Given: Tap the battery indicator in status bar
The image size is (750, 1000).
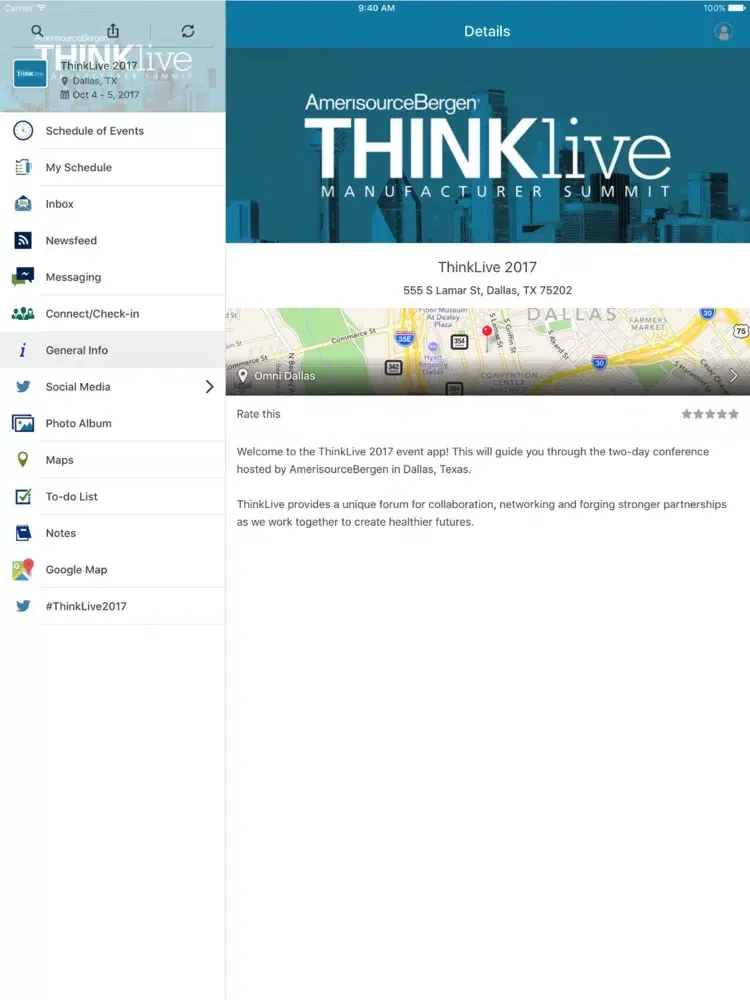Looking at the screenshot, I should [x=737, y=8].
